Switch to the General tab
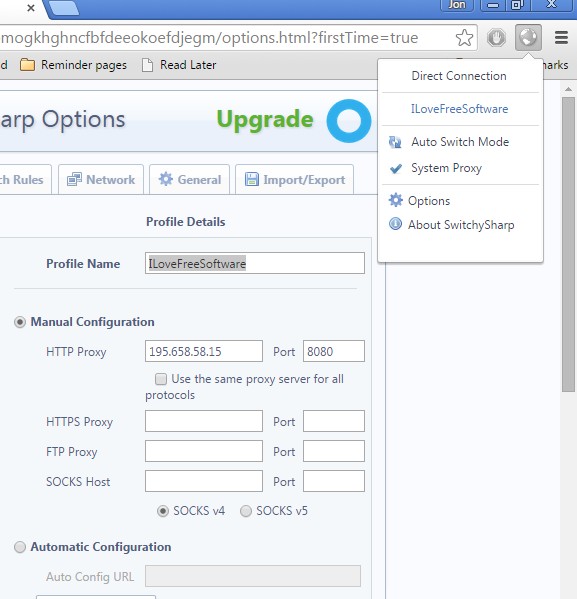 click(x=190, y=180)
